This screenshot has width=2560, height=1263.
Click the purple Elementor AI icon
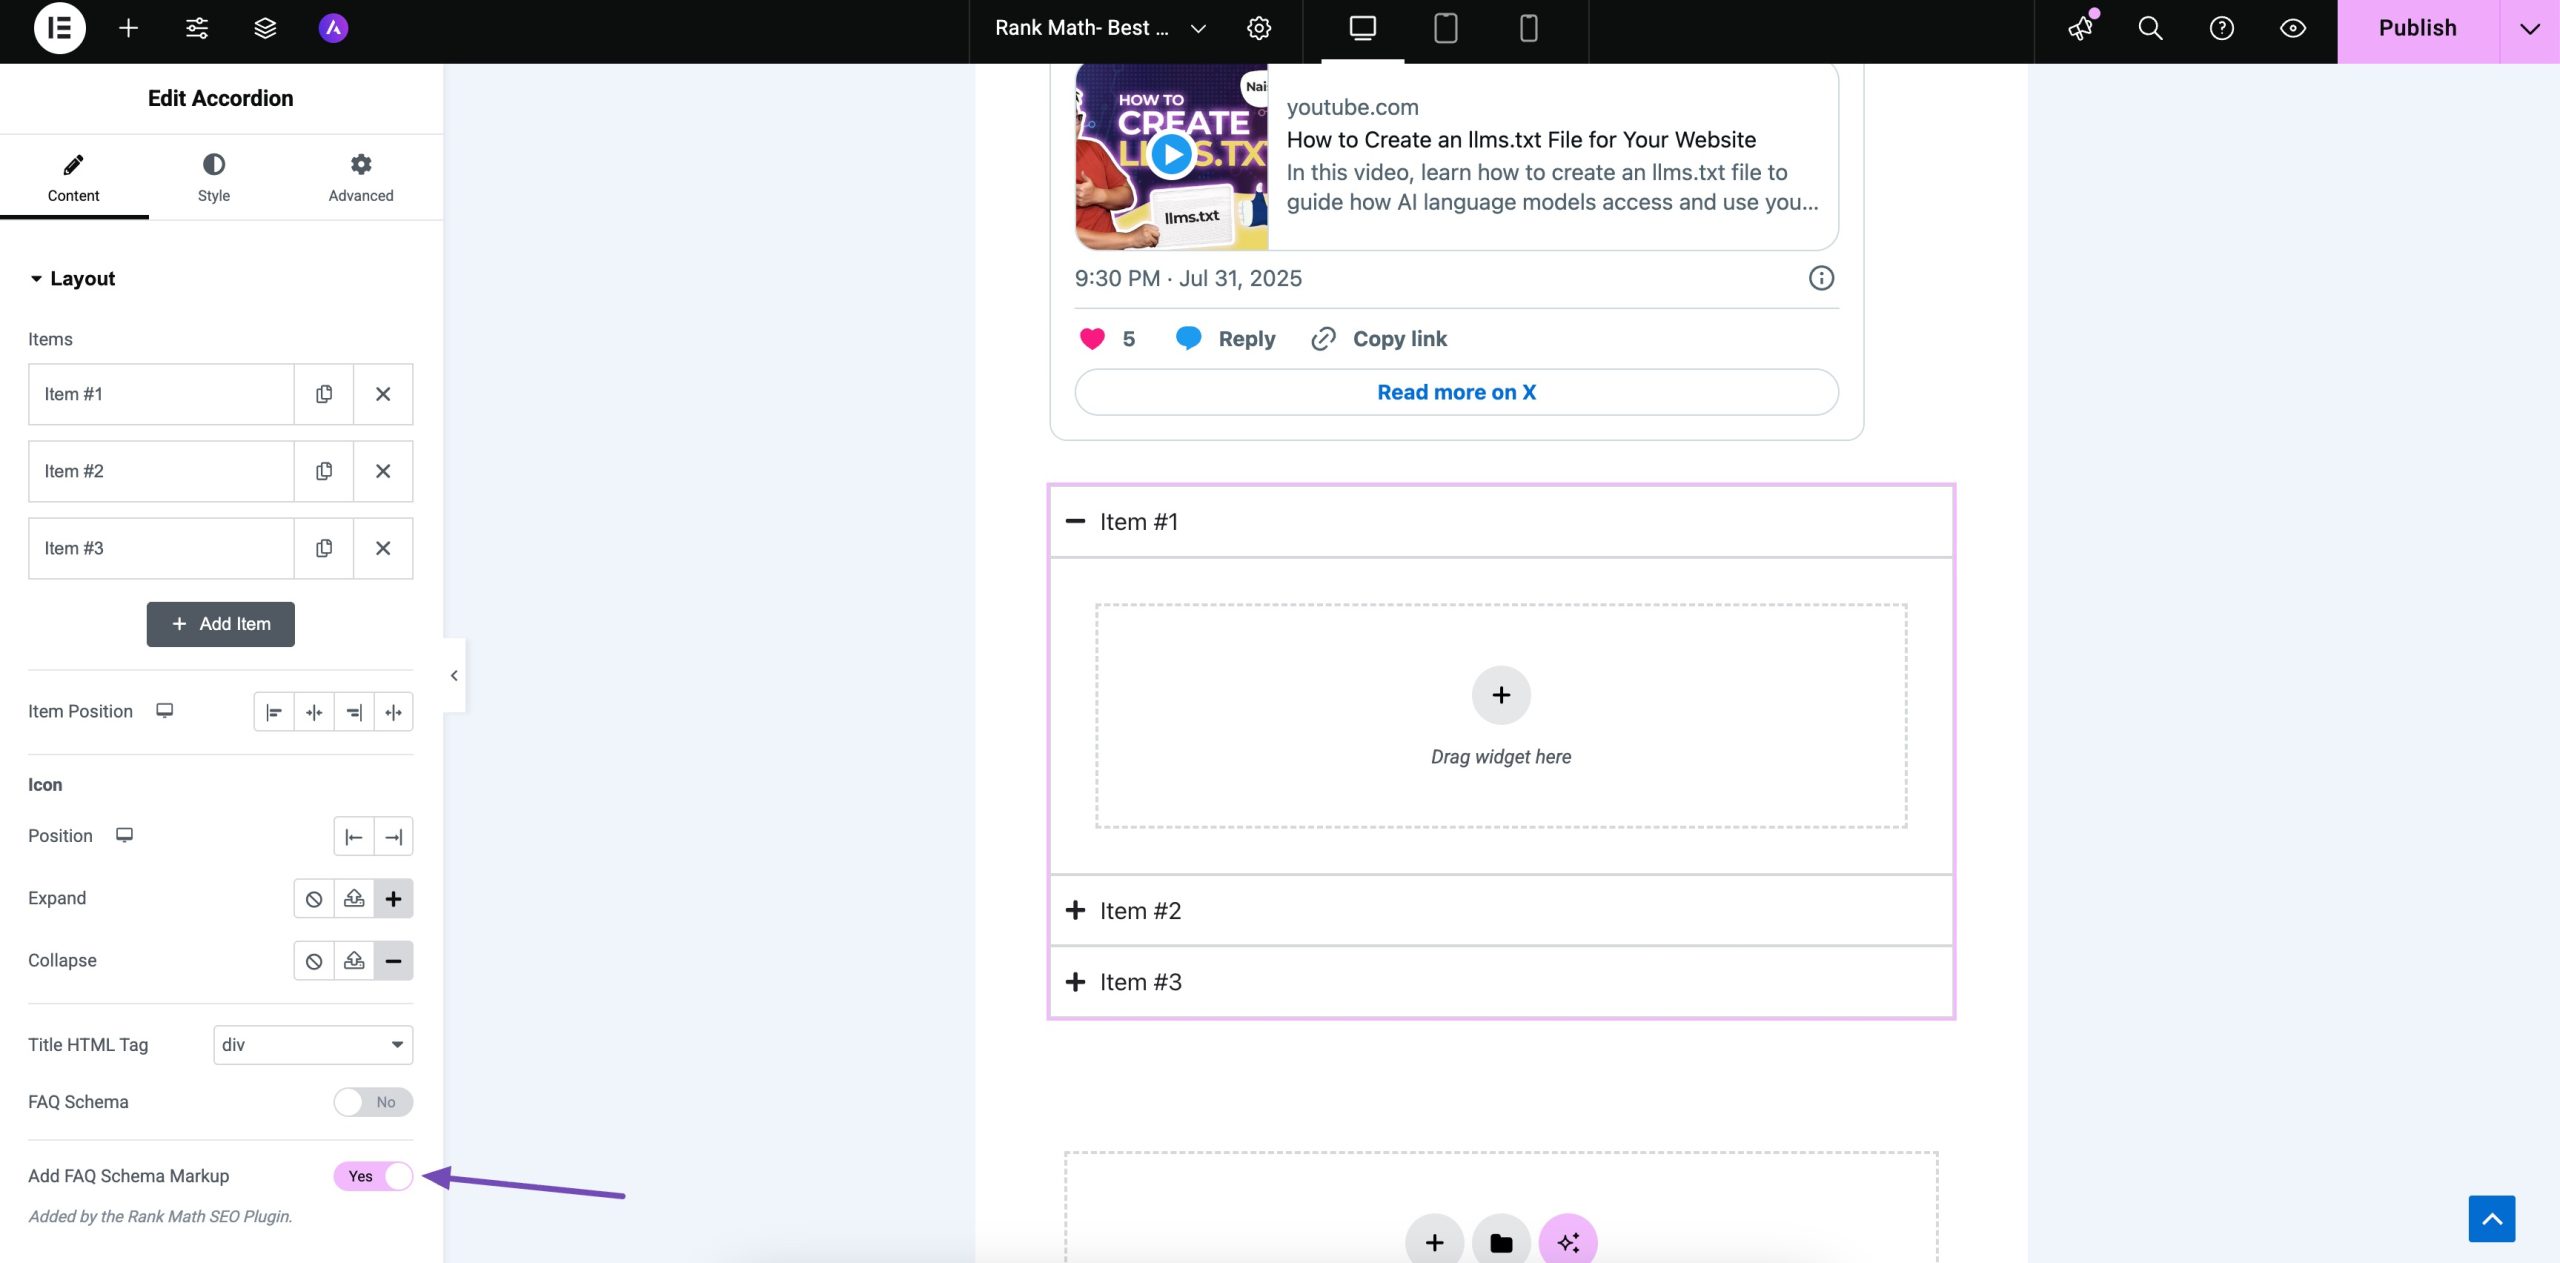(334, 28)
